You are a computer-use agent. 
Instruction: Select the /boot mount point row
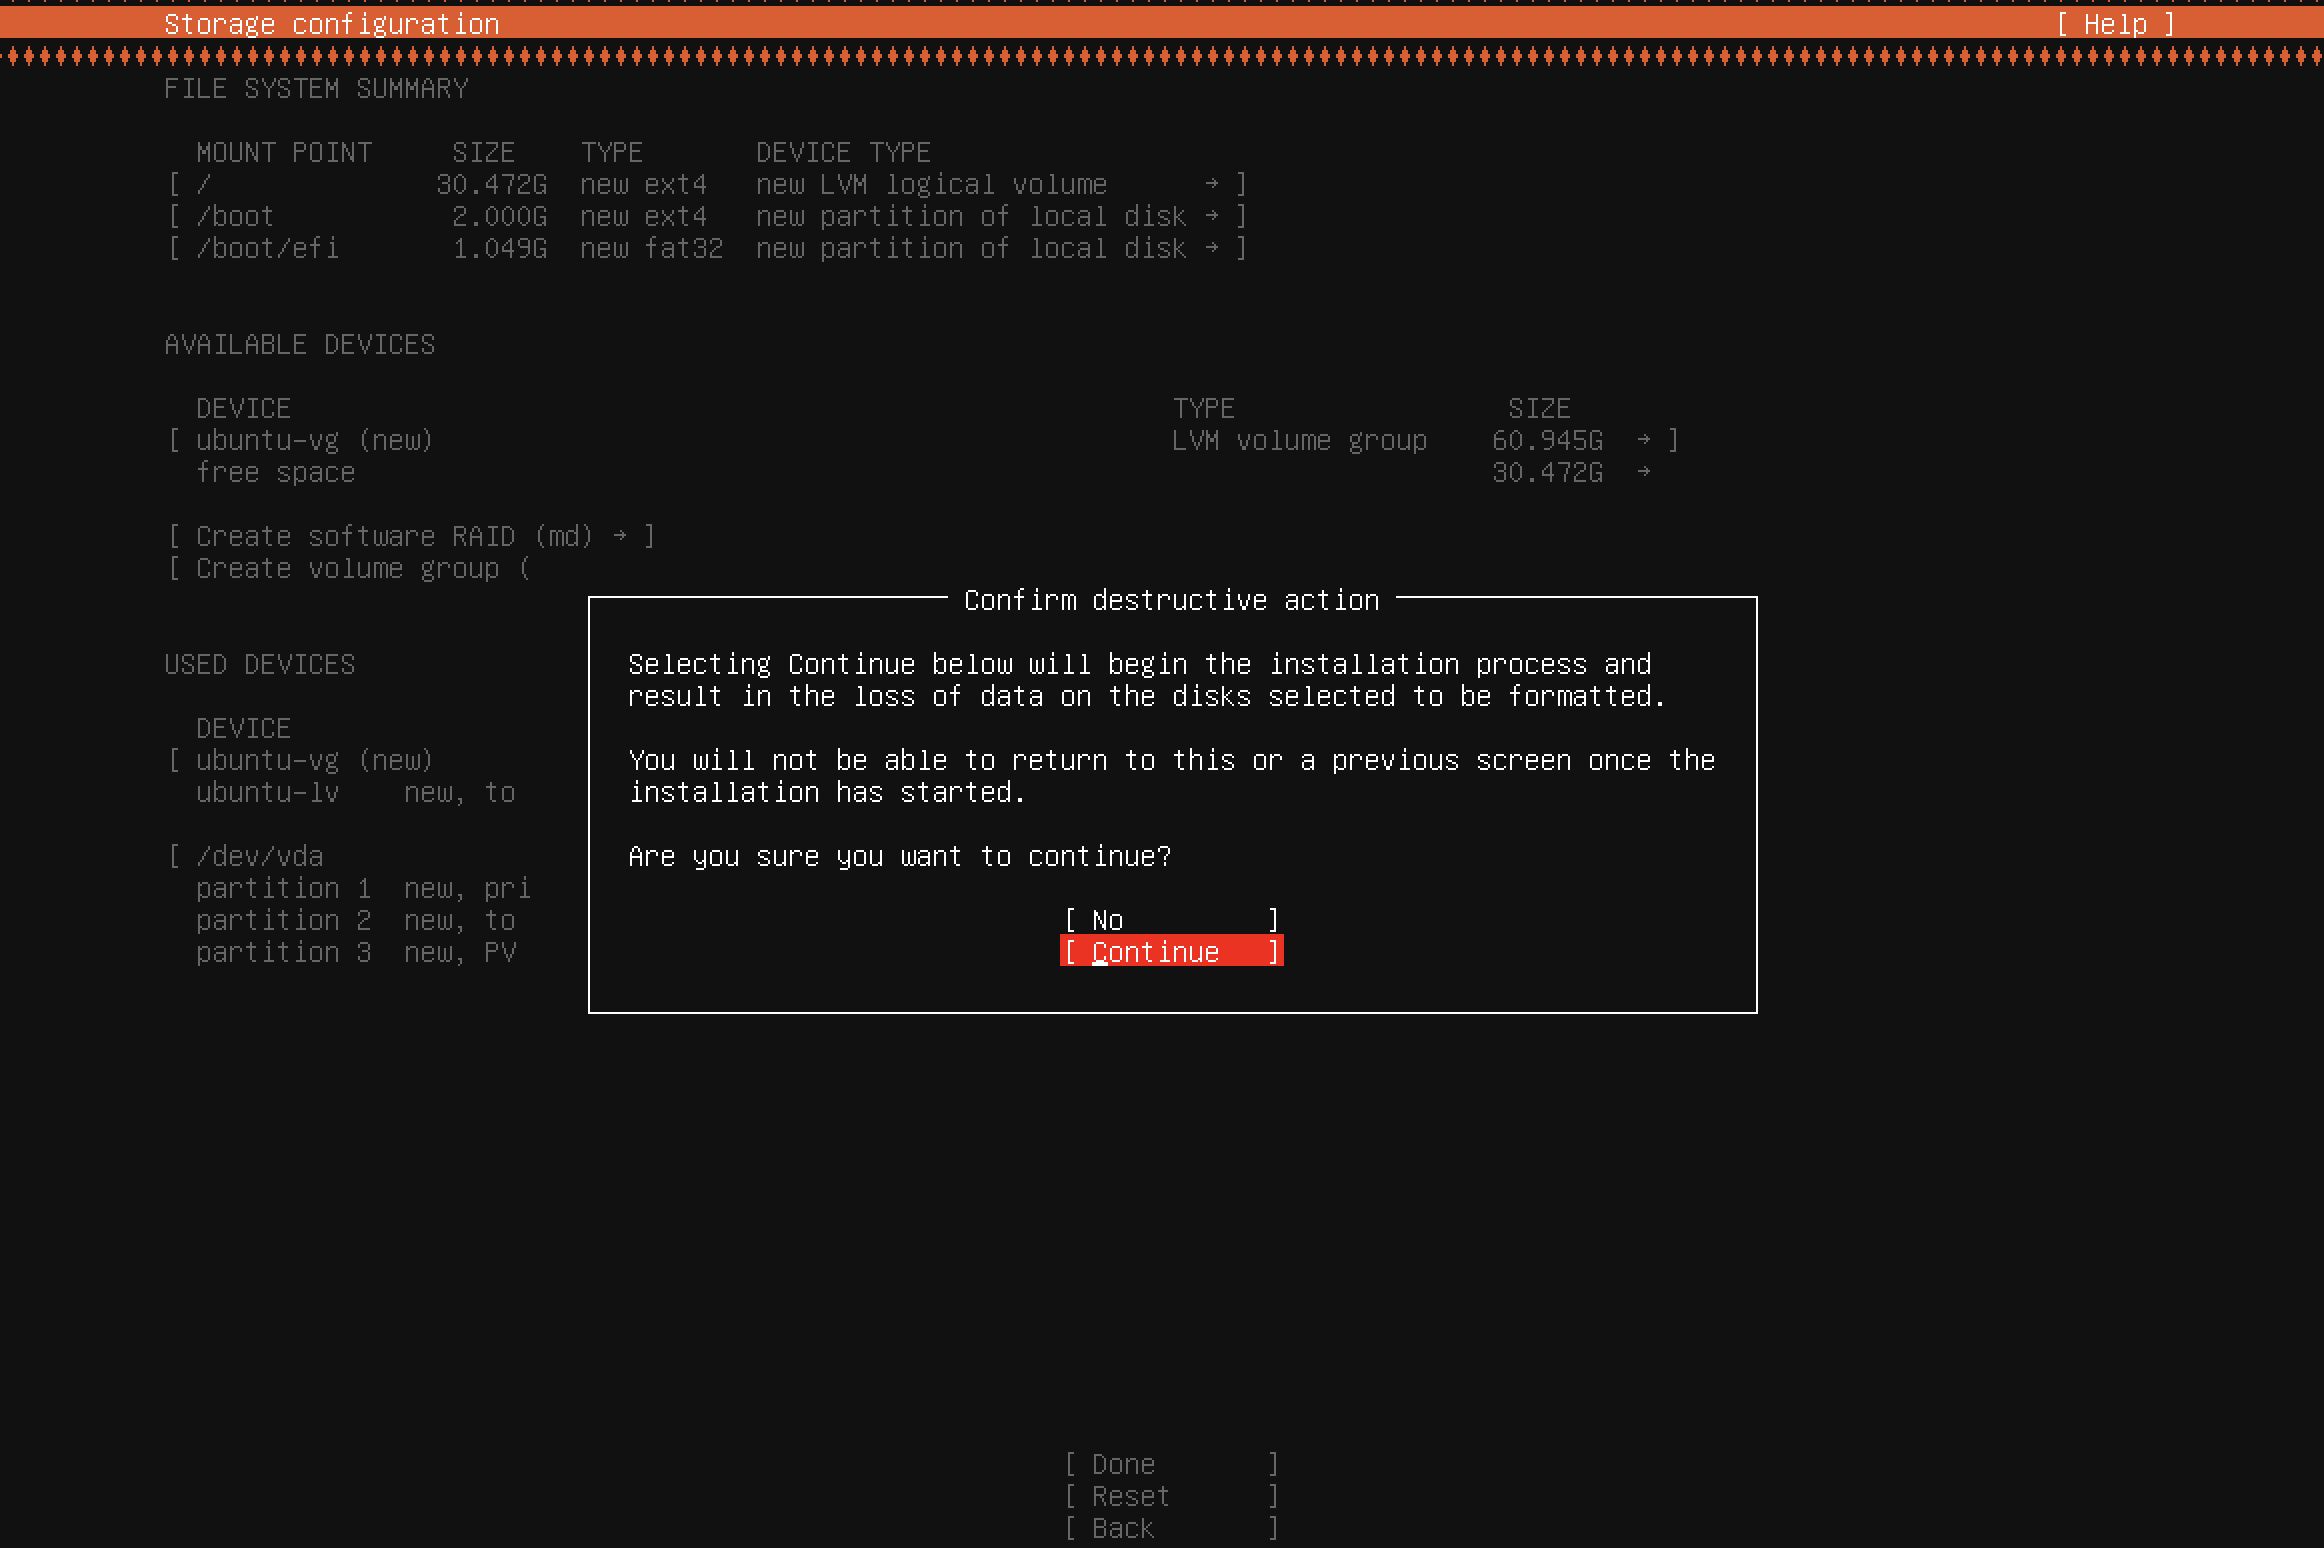236,216
